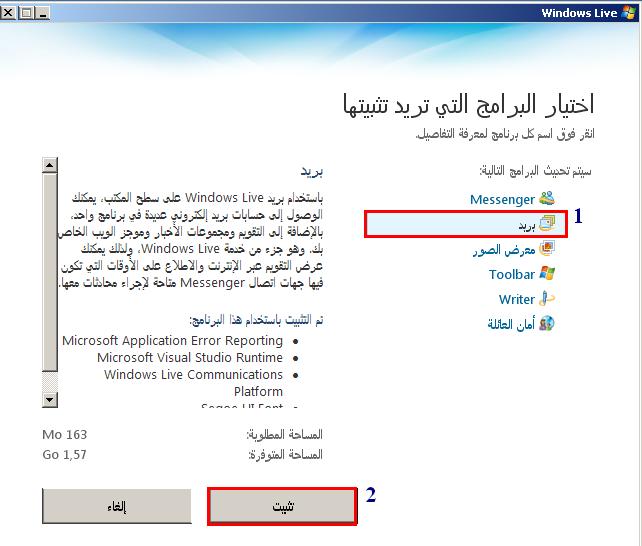Click the أمان العائلة family safety icon
Viewport: 642px width, 546px height.
tap(547, 324)
